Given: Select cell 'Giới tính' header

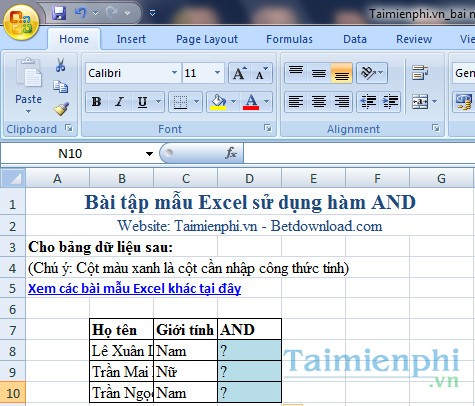Looking at the screenshot, I should click(x=185, y=330).
